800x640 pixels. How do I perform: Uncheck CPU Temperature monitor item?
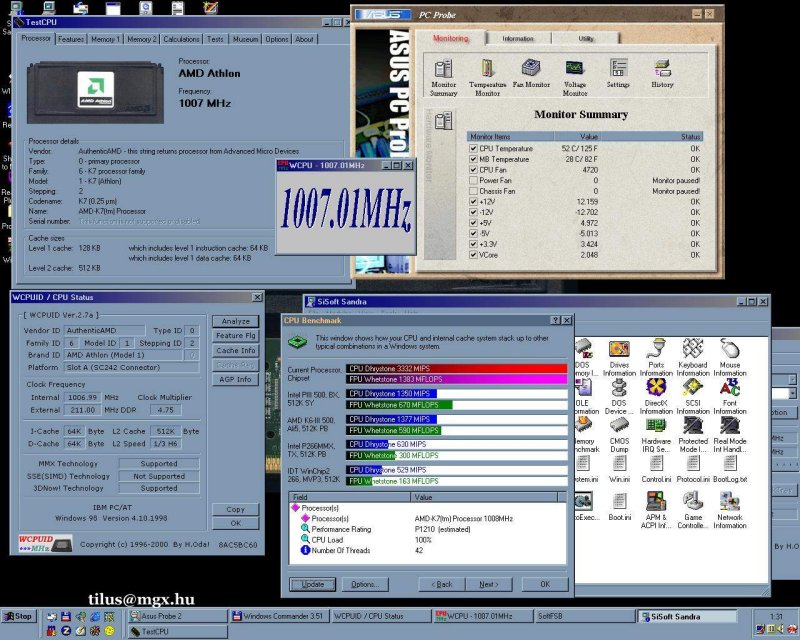pyautogui.click(x=473, y=149)
